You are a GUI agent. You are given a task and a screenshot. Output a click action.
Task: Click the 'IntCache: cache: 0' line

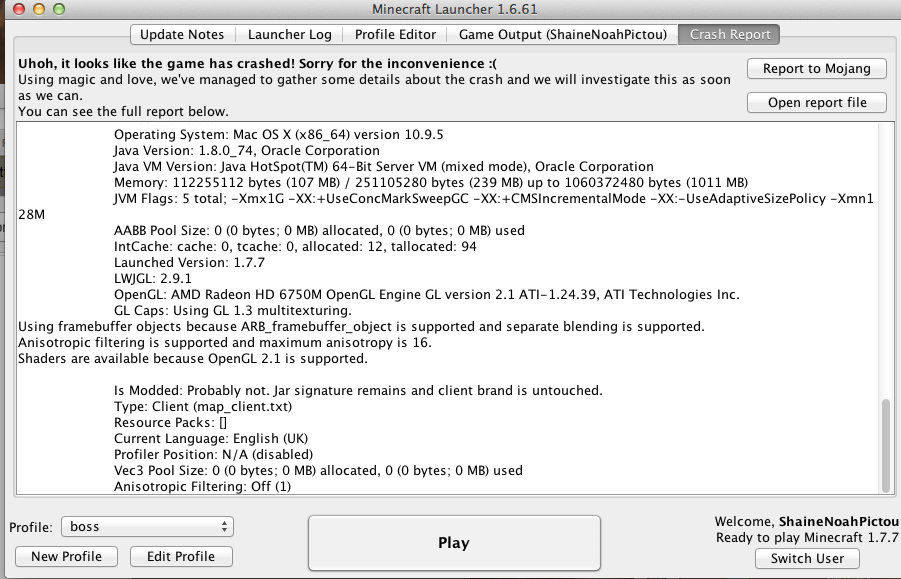295,246
